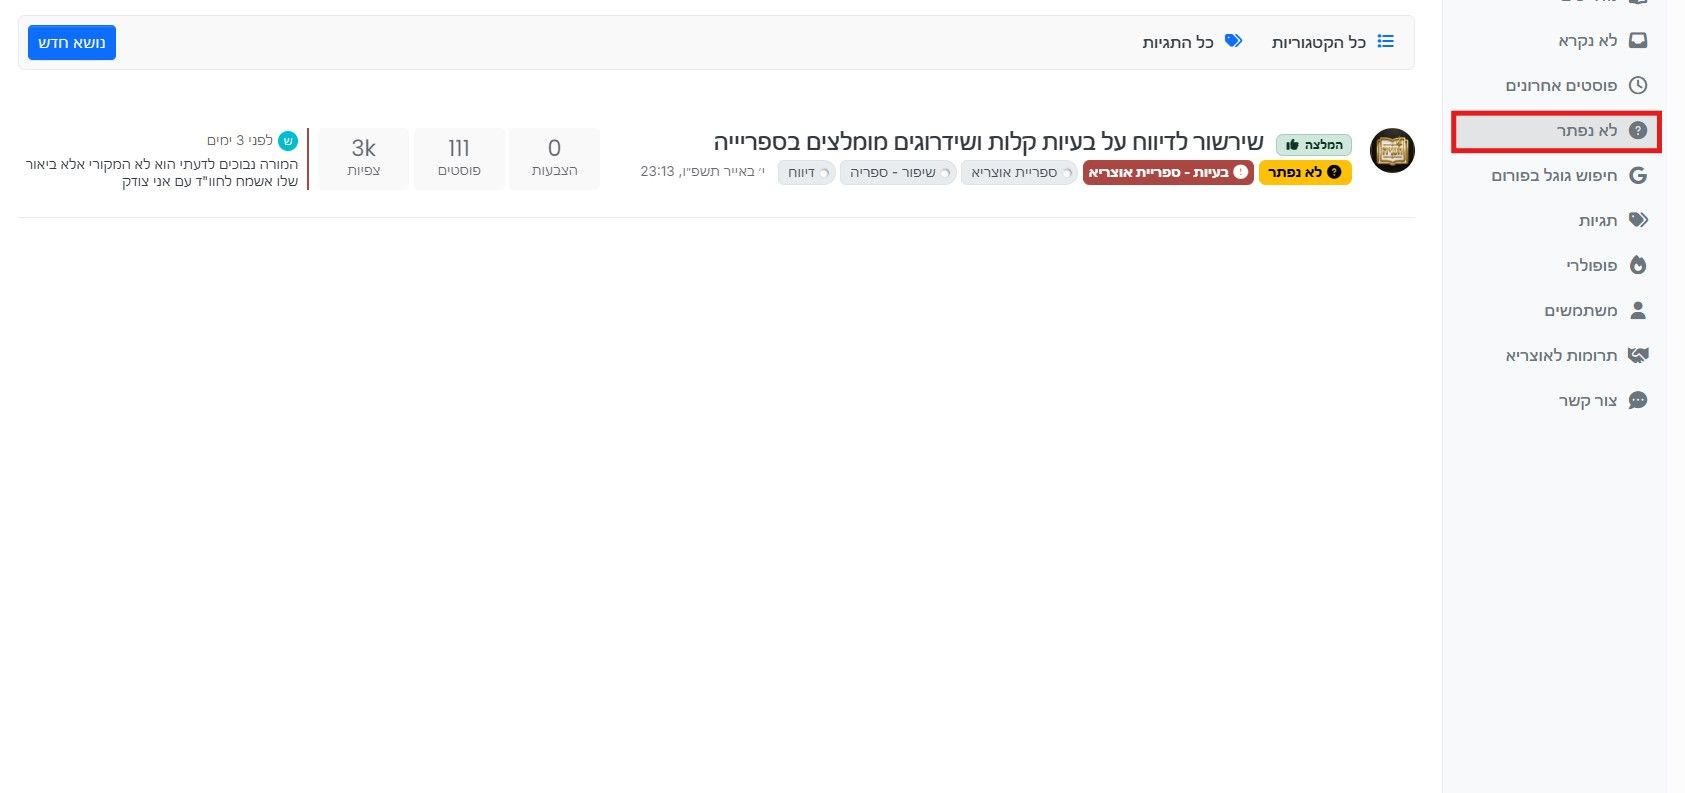This screenshot has height=793, width=1685.
Task: Select the שיפור - ספריה tag
Action: point(898,173)
